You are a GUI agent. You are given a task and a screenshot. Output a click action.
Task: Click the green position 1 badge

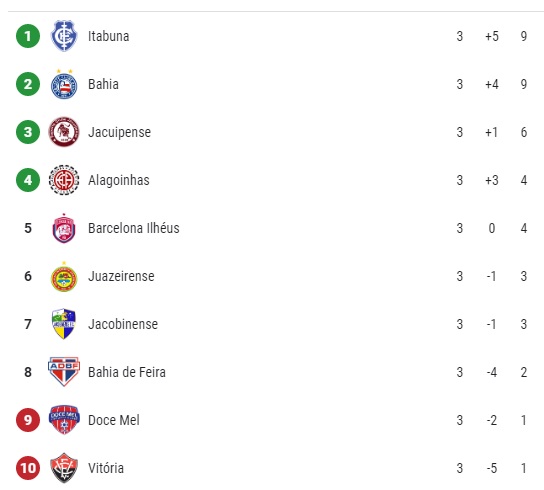point(28,36)
